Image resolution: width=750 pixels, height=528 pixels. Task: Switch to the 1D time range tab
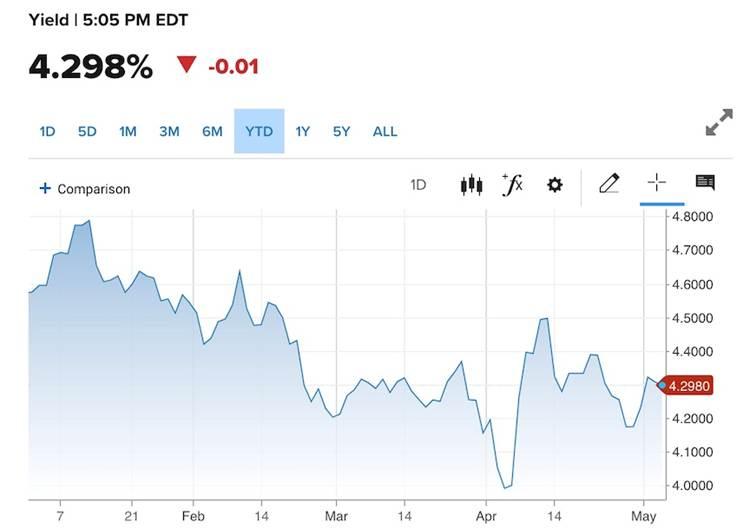(47, 132)
